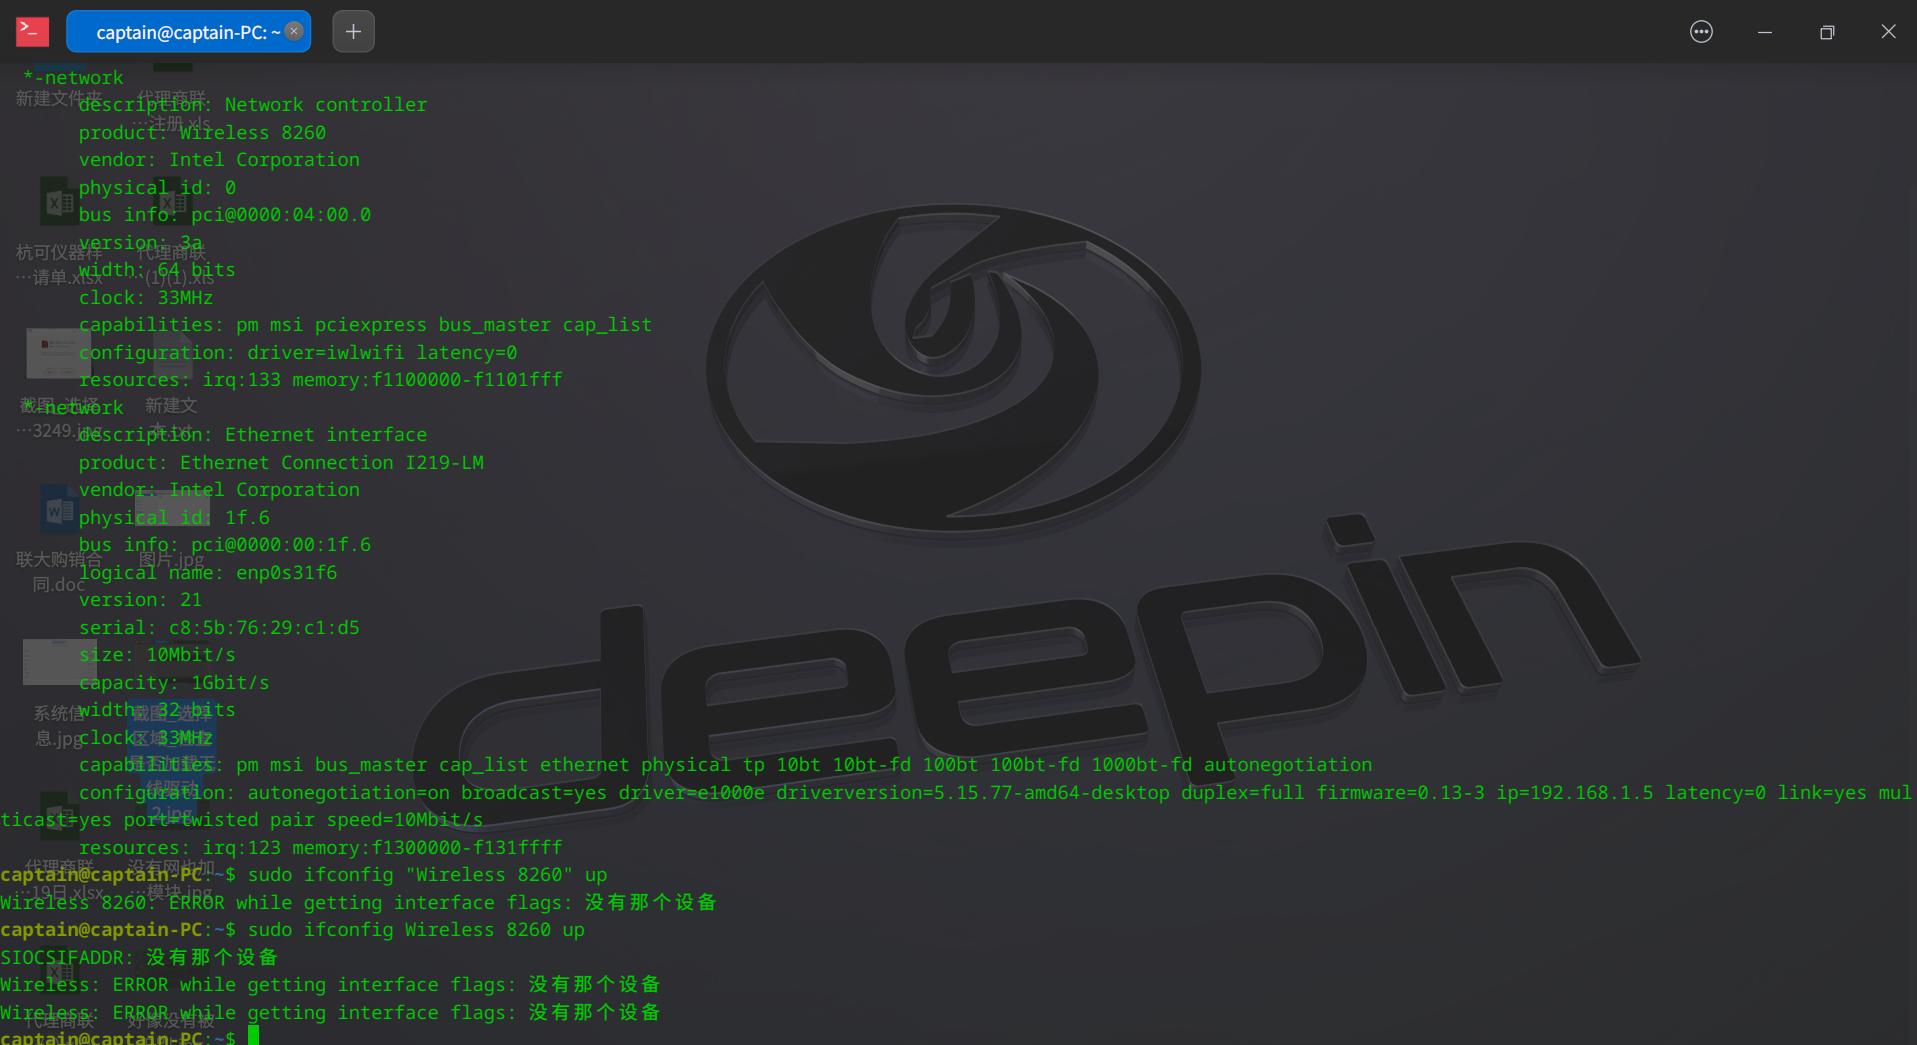Viewport: 1917px width, 1045px height.
Task: Click 'product: Ethernet Connection I219-LM' text
Action: coord(281,463)
